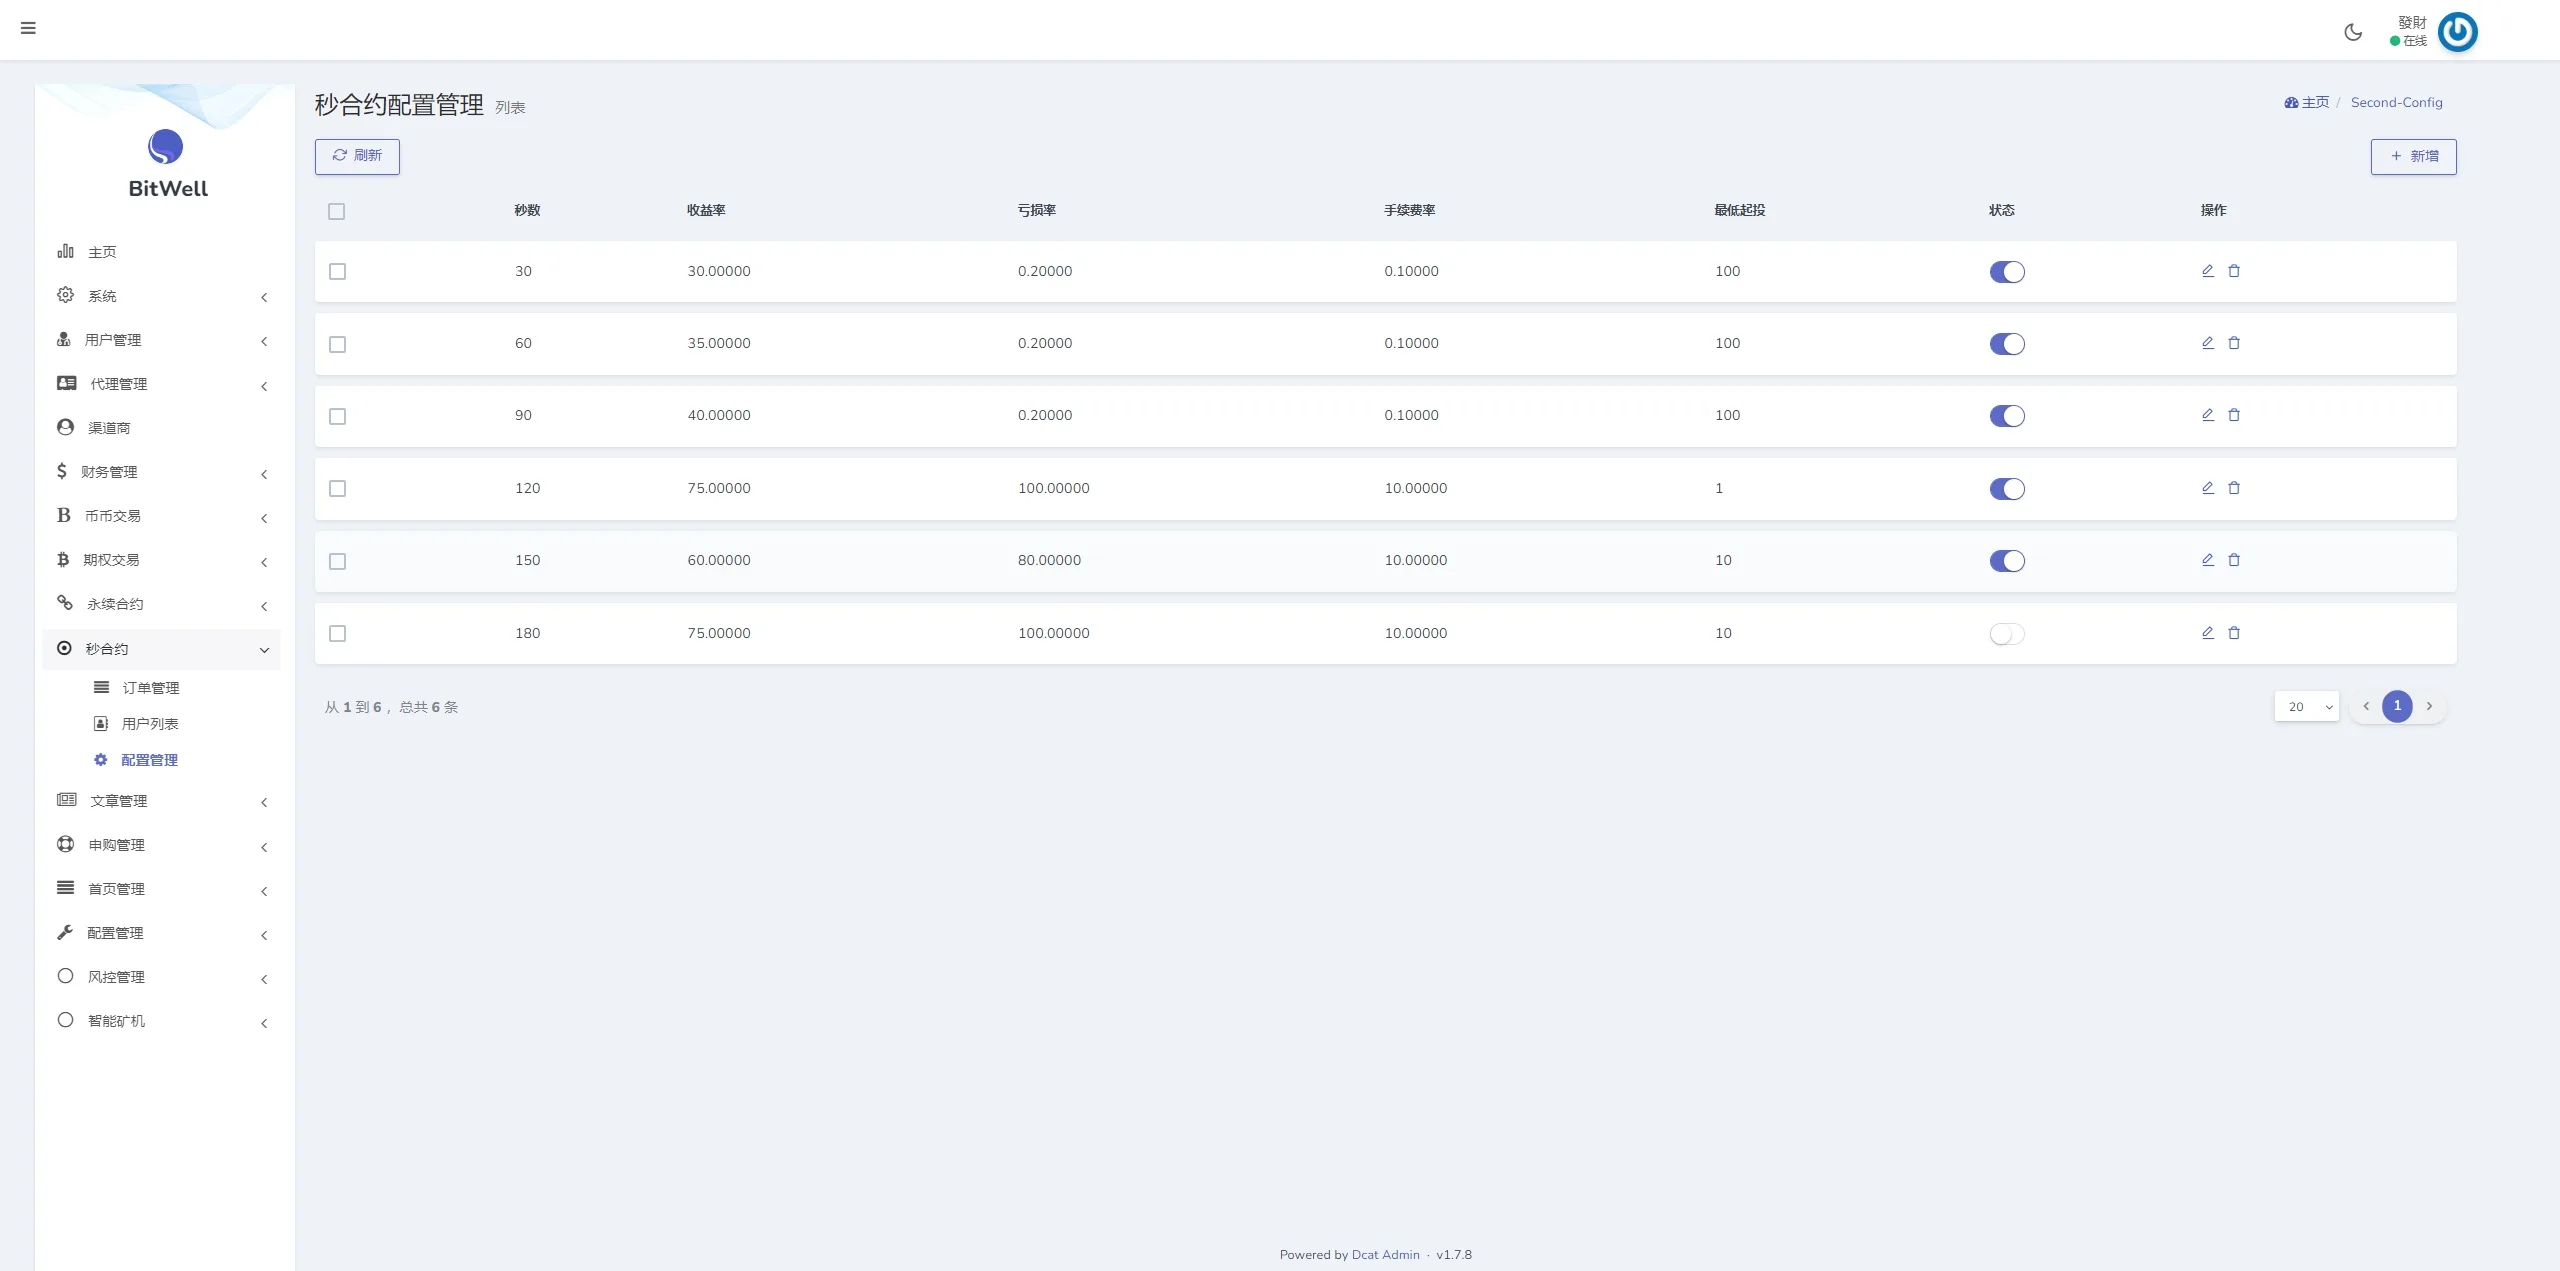Screen dimensions: 2560x1271
Task: Edit the 90 seconds row
Action: (x=2208, y=415)
